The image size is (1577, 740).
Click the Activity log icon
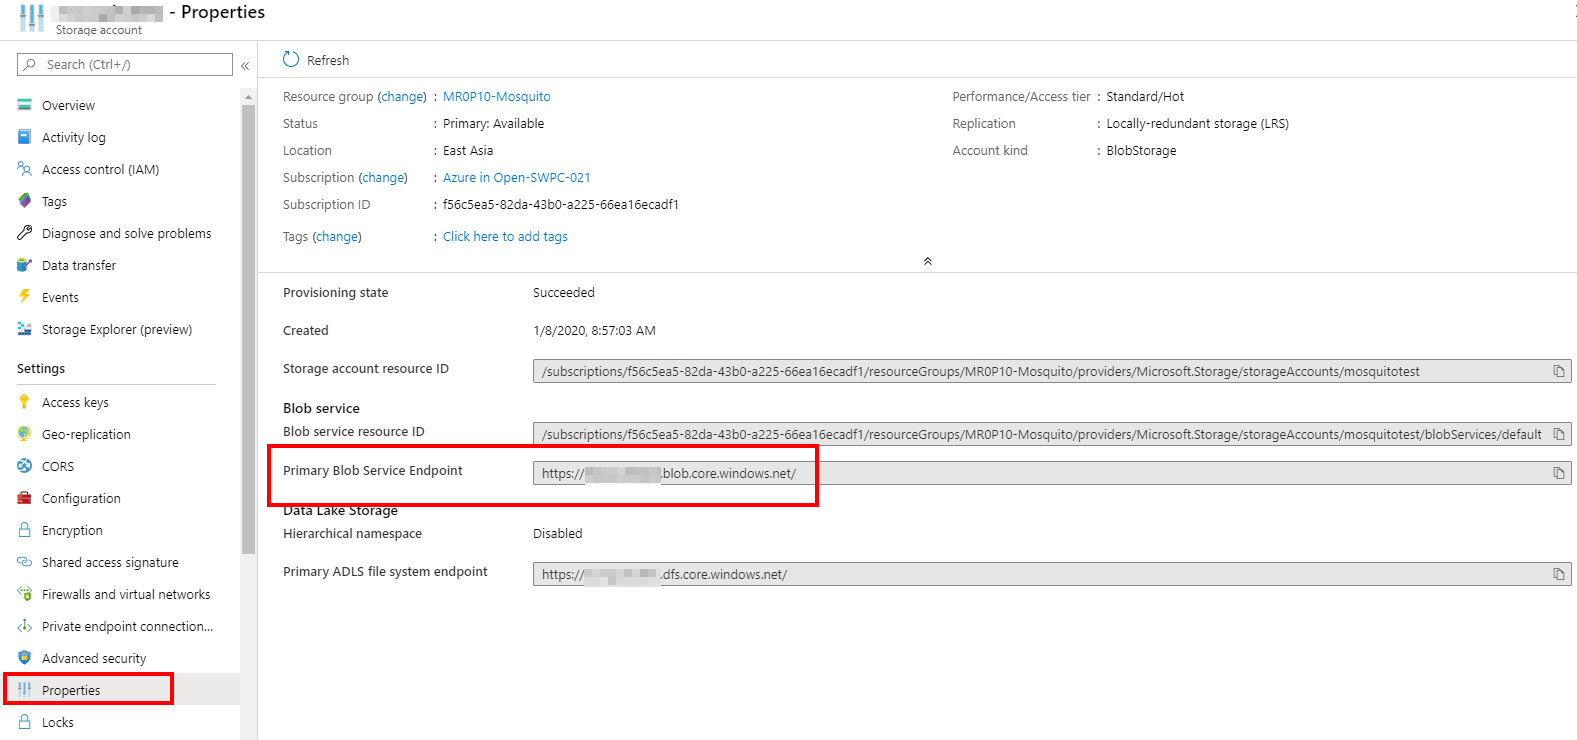[x=24, y=137]
